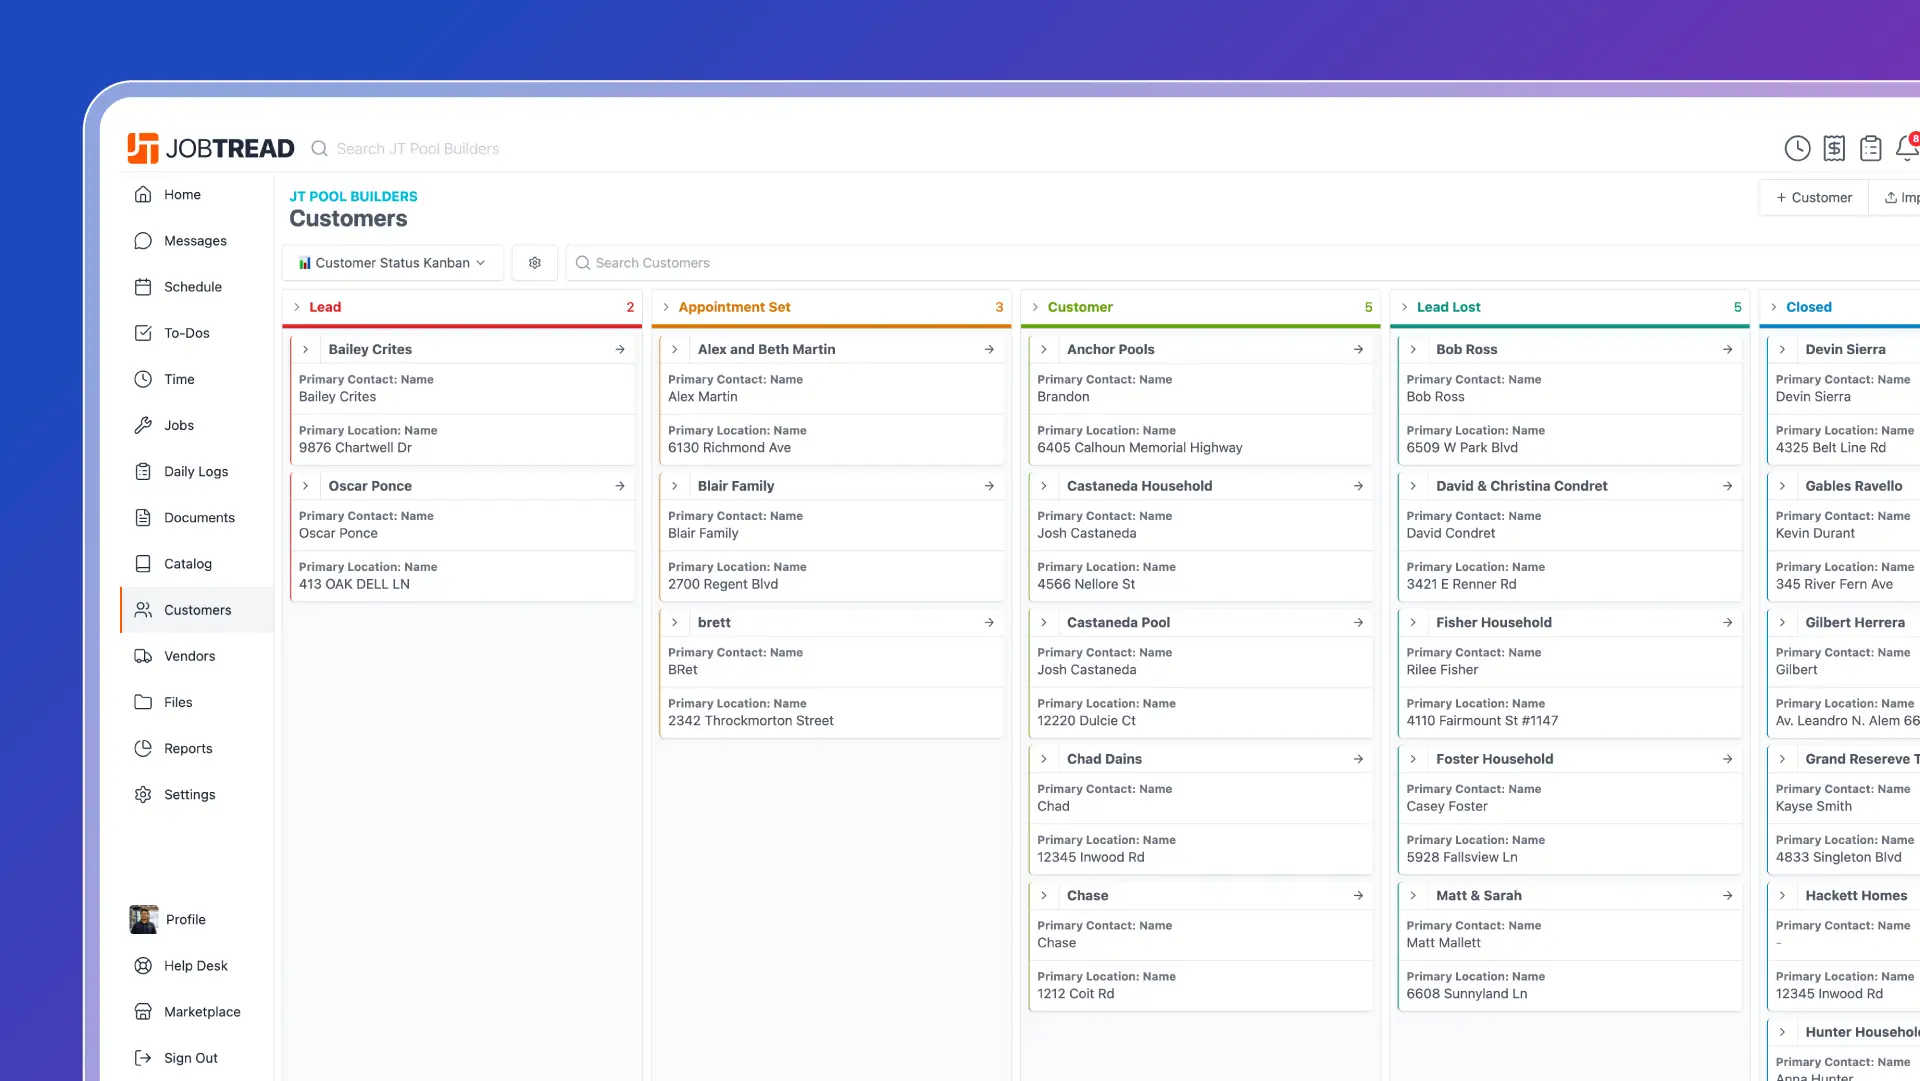
Task: Open Oscar Ponce card arrow
Action: coord(620,486)
